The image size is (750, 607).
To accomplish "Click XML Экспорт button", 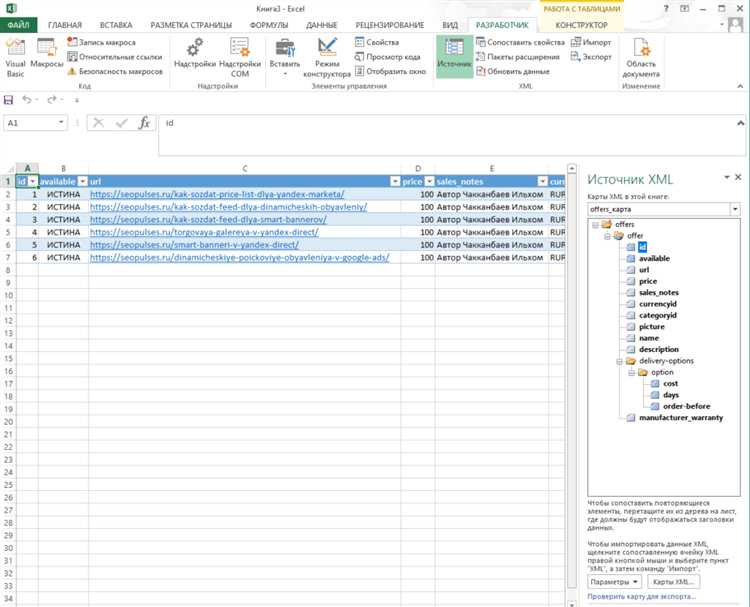I will (x=591, y=56).
